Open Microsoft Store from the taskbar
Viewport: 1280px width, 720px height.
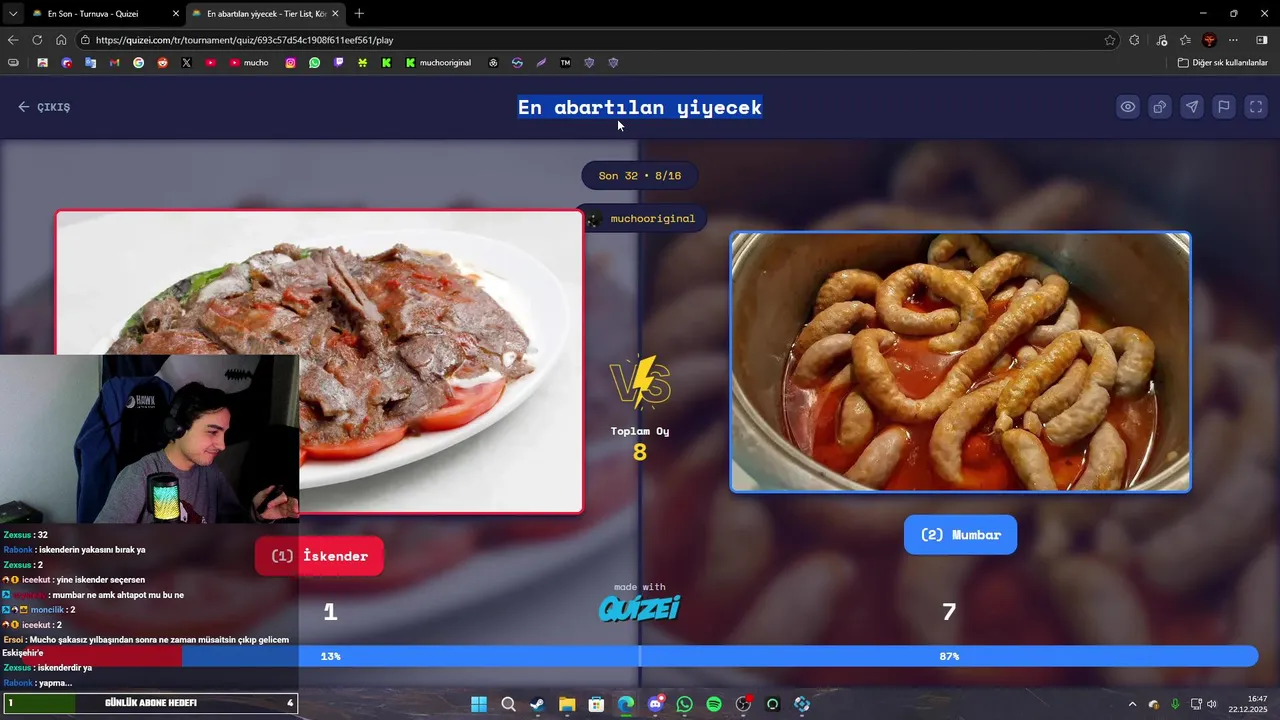pos(596,704)
